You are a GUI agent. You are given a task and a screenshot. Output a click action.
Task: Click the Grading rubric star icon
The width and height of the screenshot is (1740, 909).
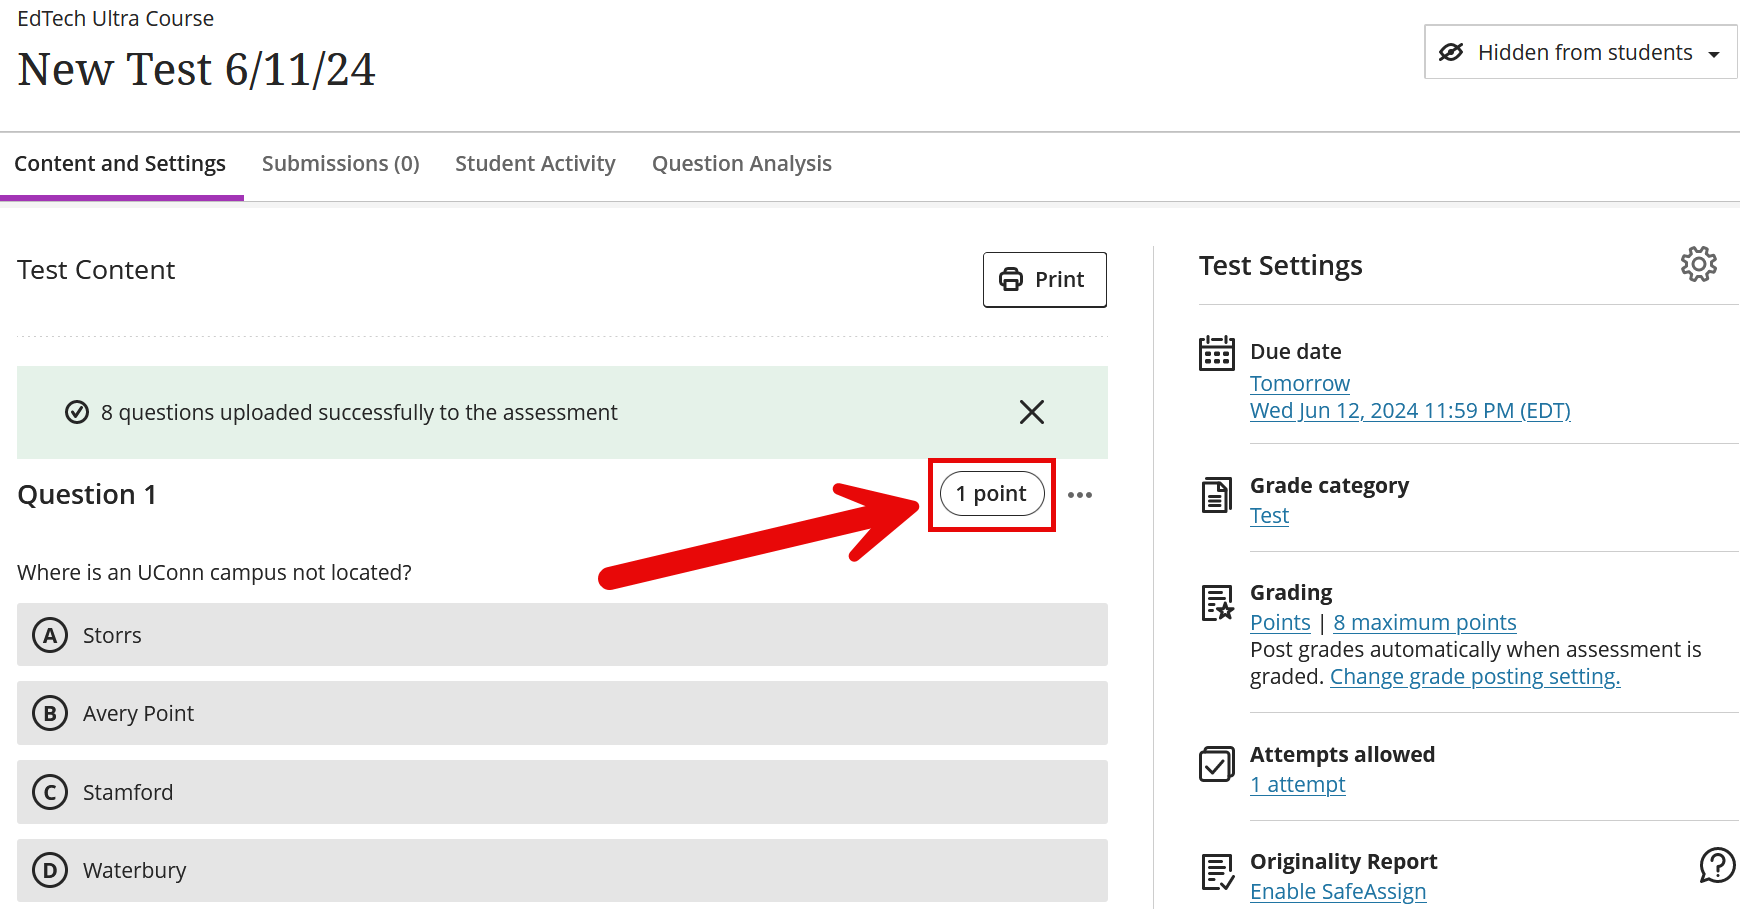click(1216, 603)
